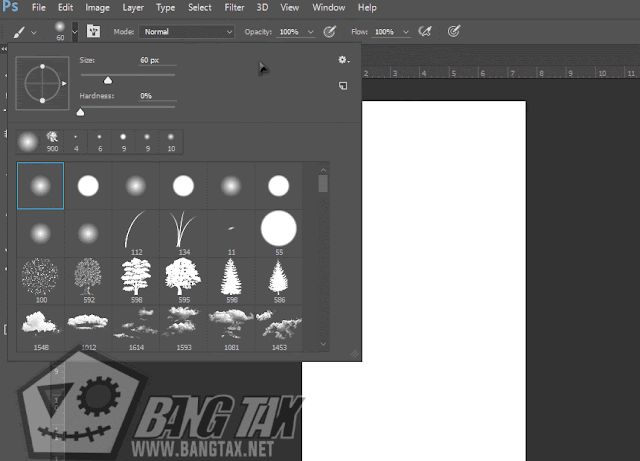The height and width of the screenshot is (461, 640).
Task: Open the Type menu
Action: tap(165, 8)
